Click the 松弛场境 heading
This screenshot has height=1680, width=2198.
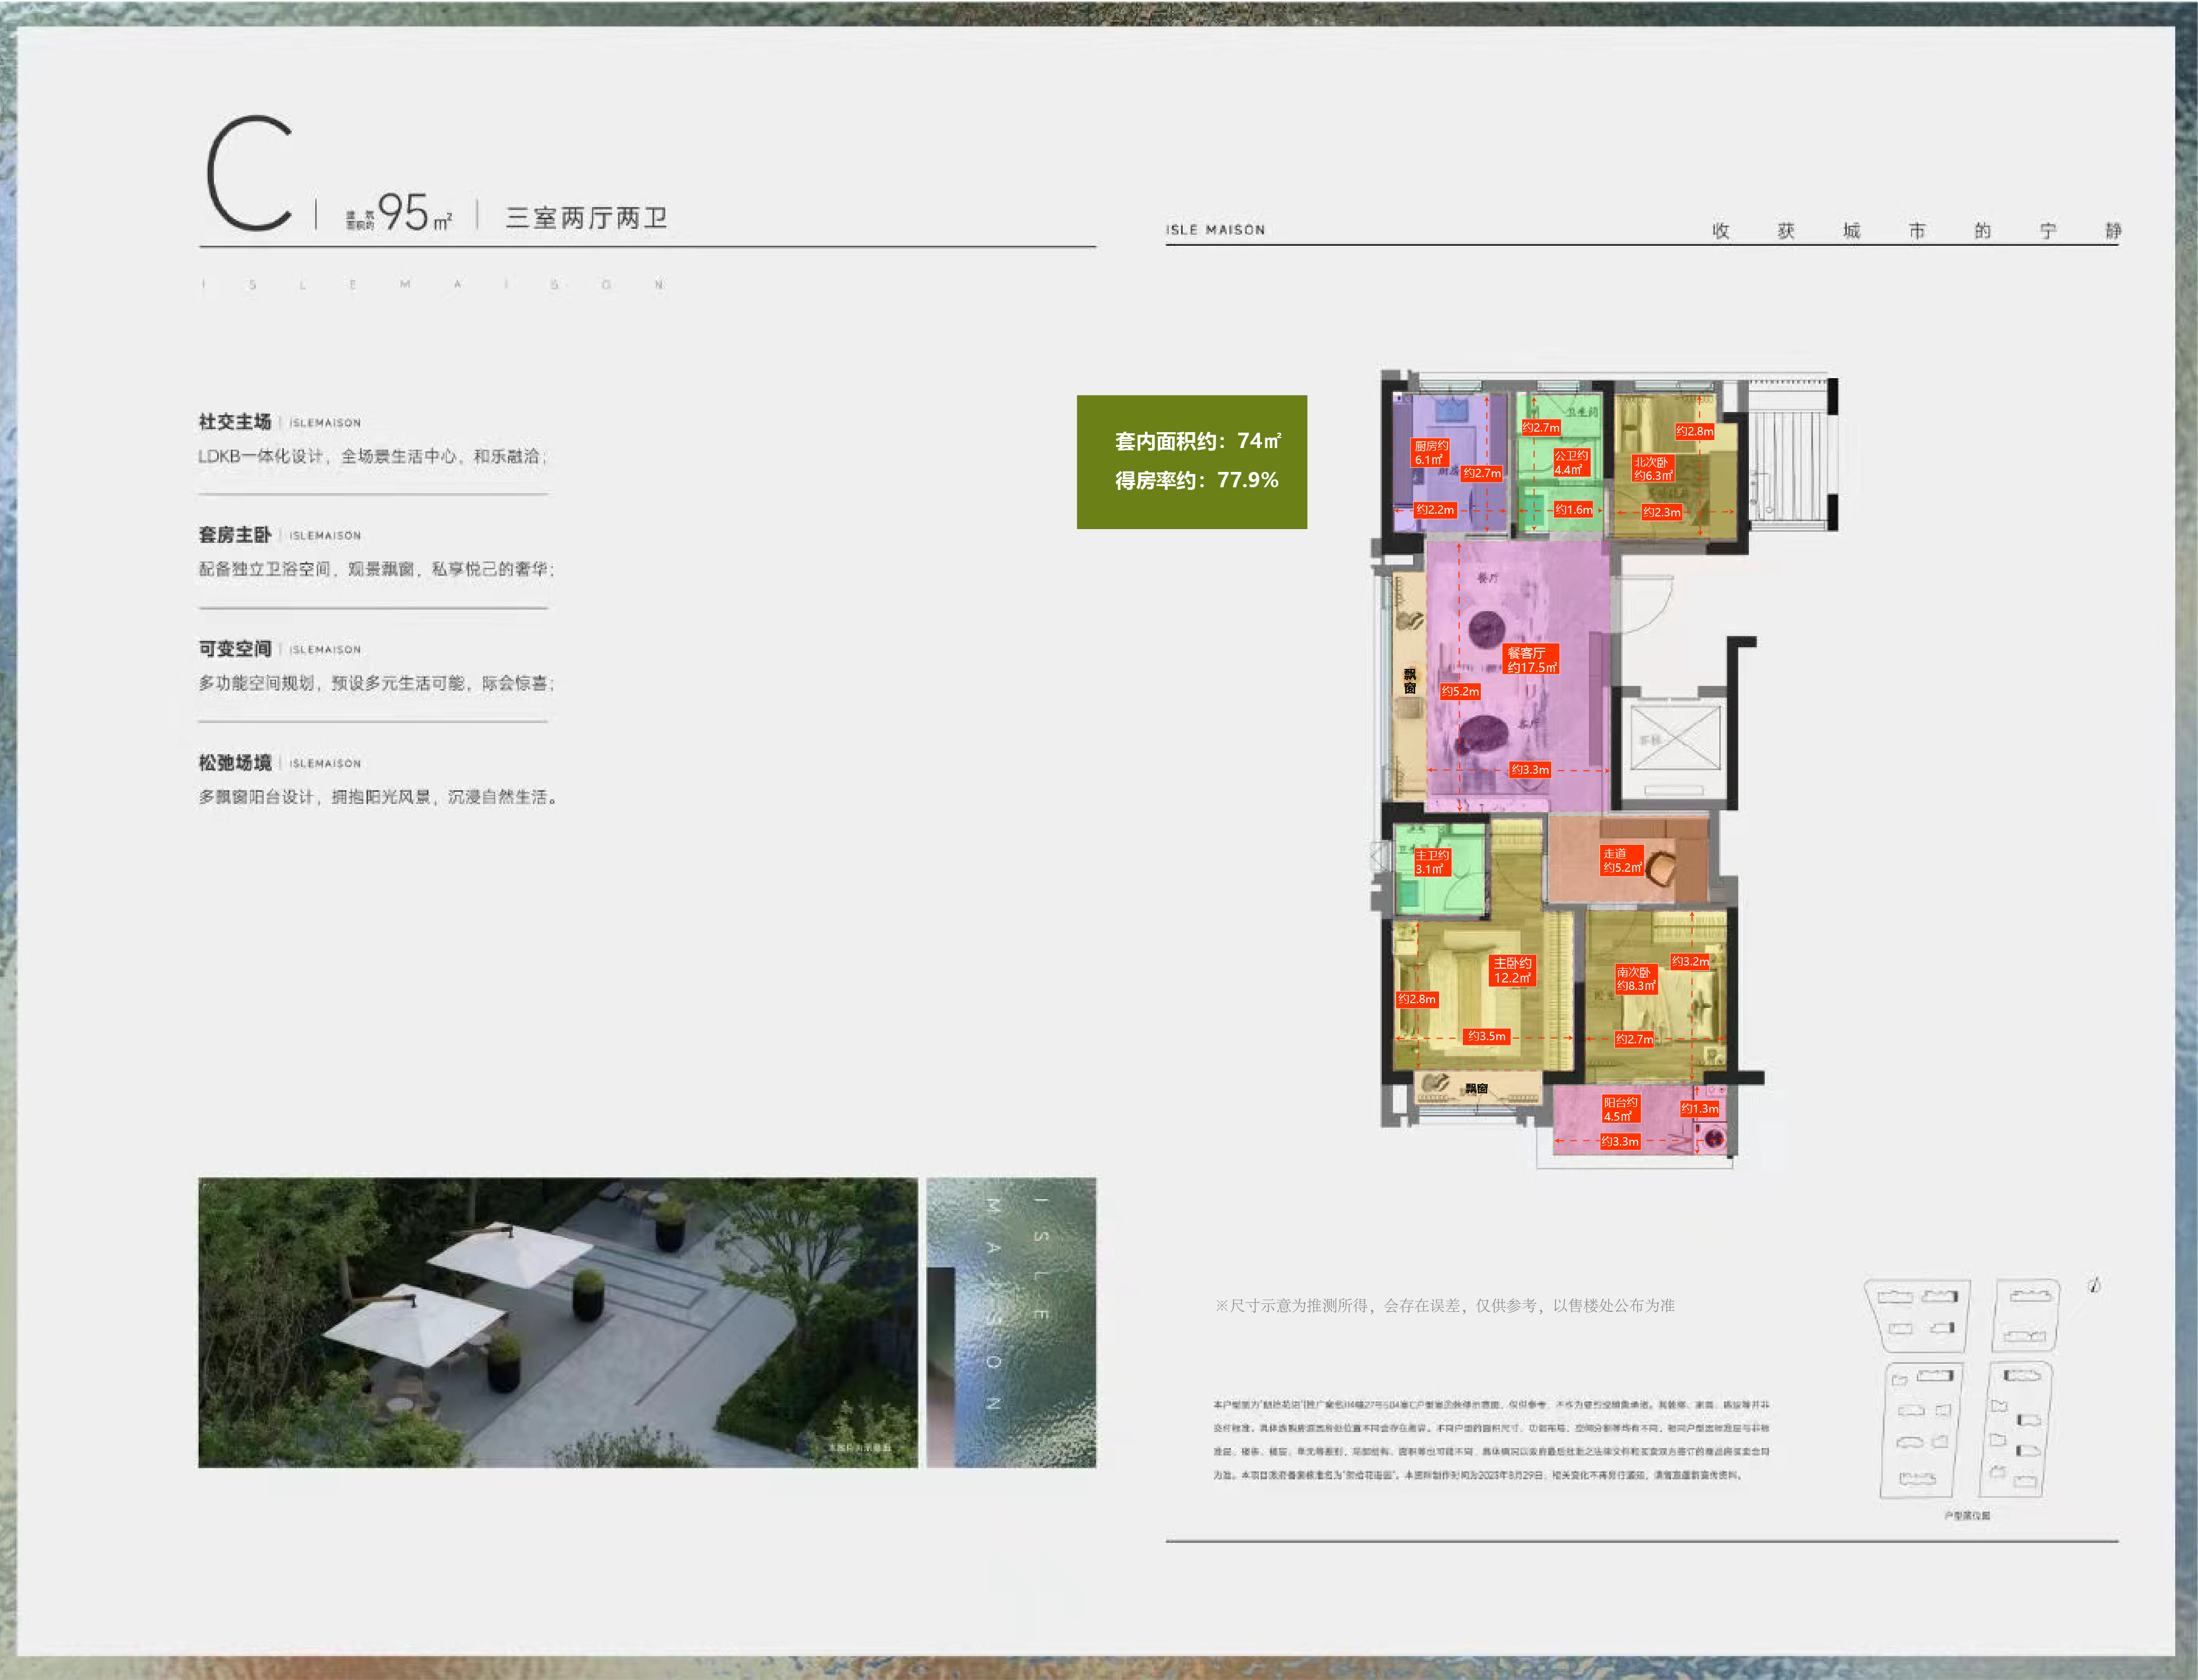pyautogui.click(x=235, y=763)
